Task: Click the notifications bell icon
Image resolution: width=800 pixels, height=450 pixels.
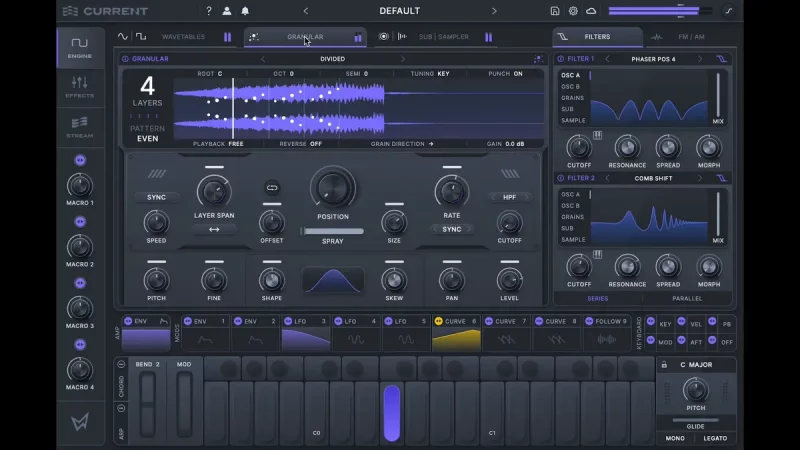Action: [245, 11]
